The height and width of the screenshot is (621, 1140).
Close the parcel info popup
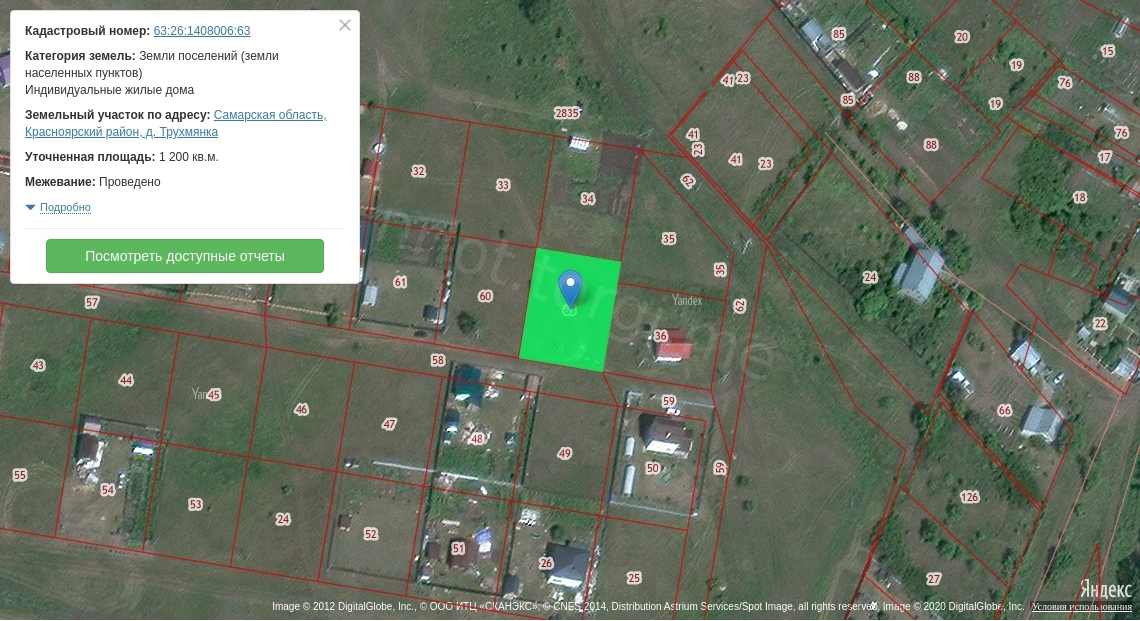345,25
